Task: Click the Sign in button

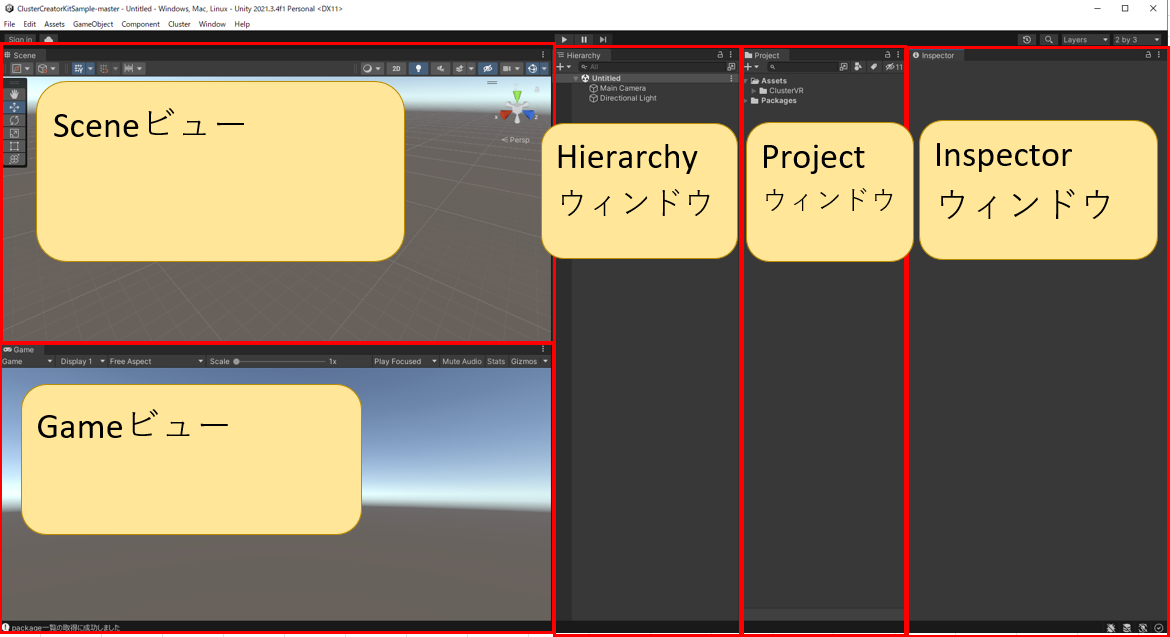Action: click(x=20, y=40)
